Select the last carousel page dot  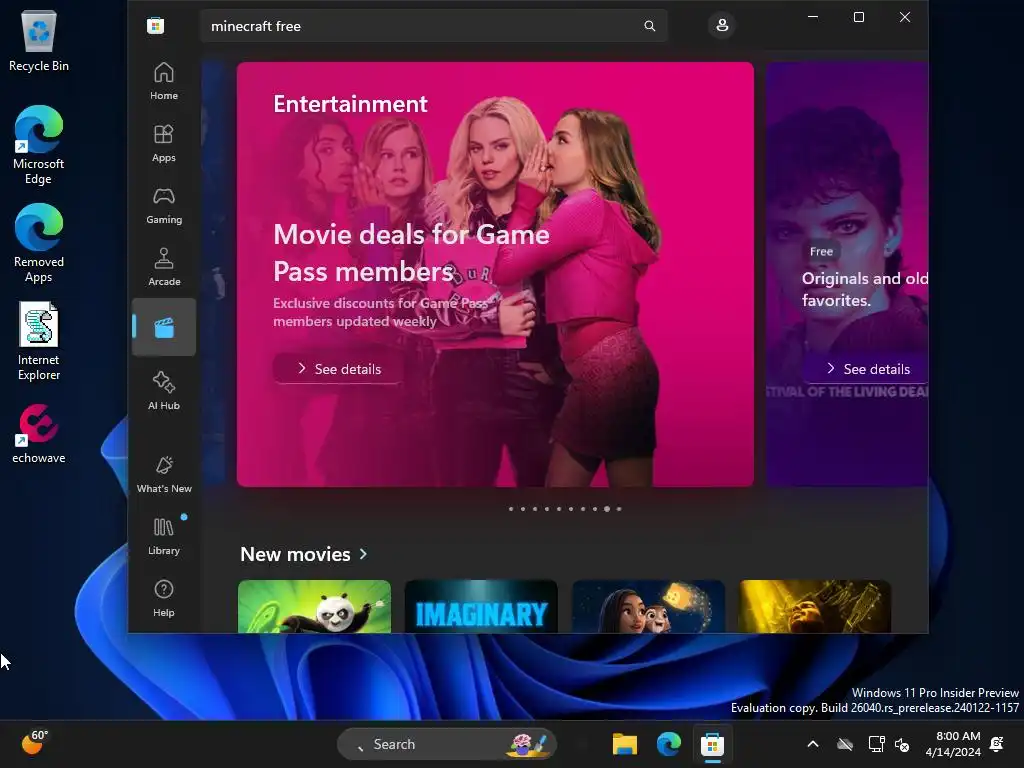619,509
